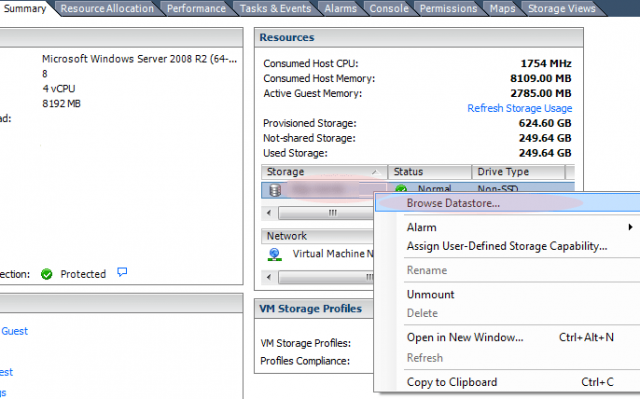640x399 pixels.
Task: Select Copy to Clipboard menu item
Action: [x=452, y=382]
